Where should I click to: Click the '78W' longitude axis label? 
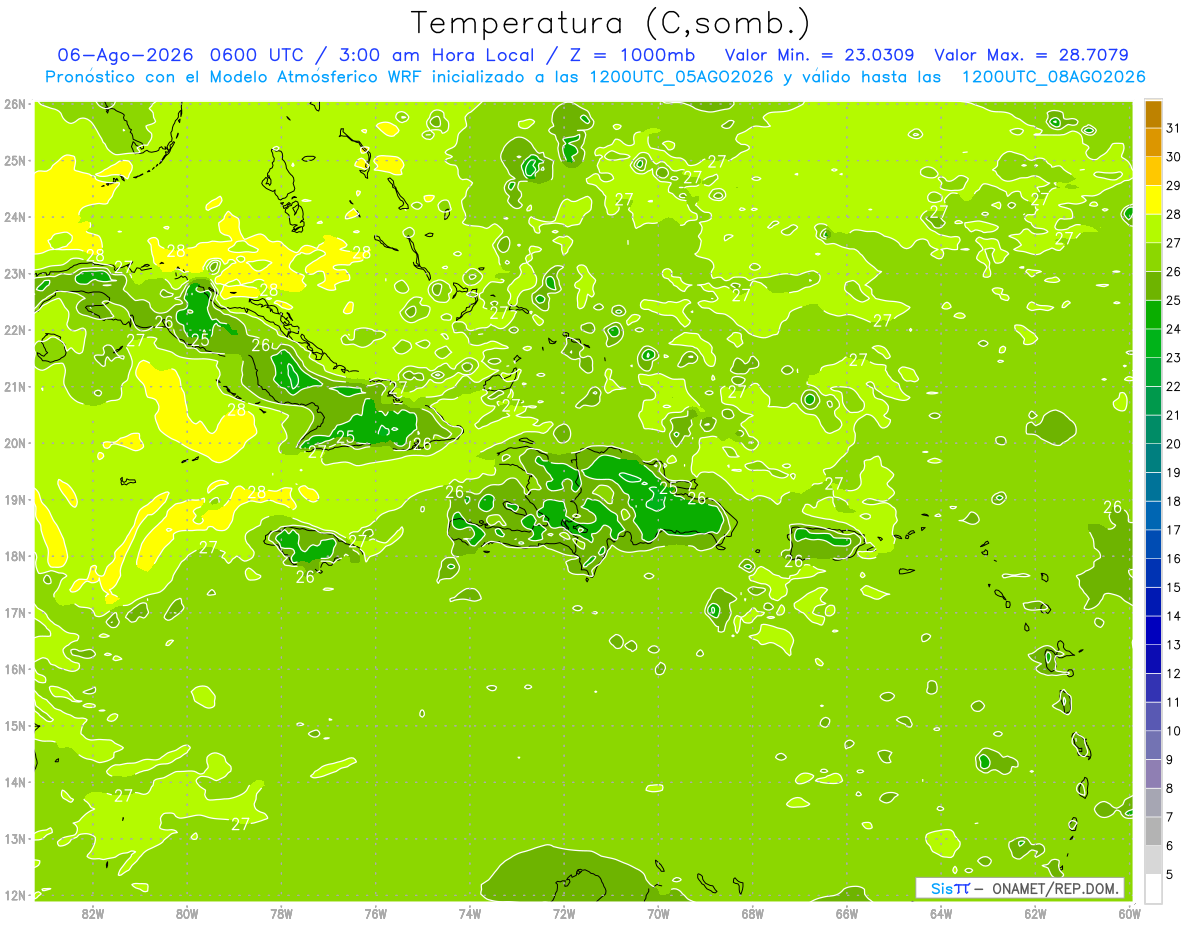281,913
